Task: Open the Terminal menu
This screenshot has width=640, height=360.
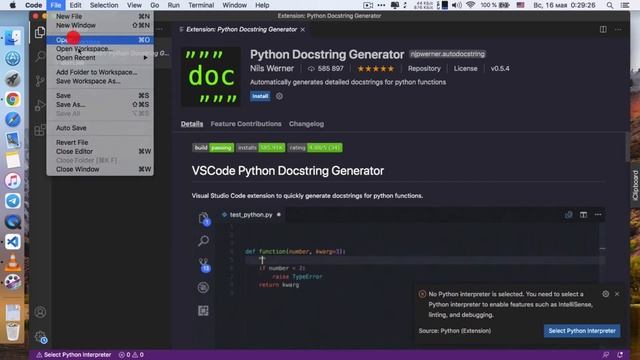Action: coord(201,5)
